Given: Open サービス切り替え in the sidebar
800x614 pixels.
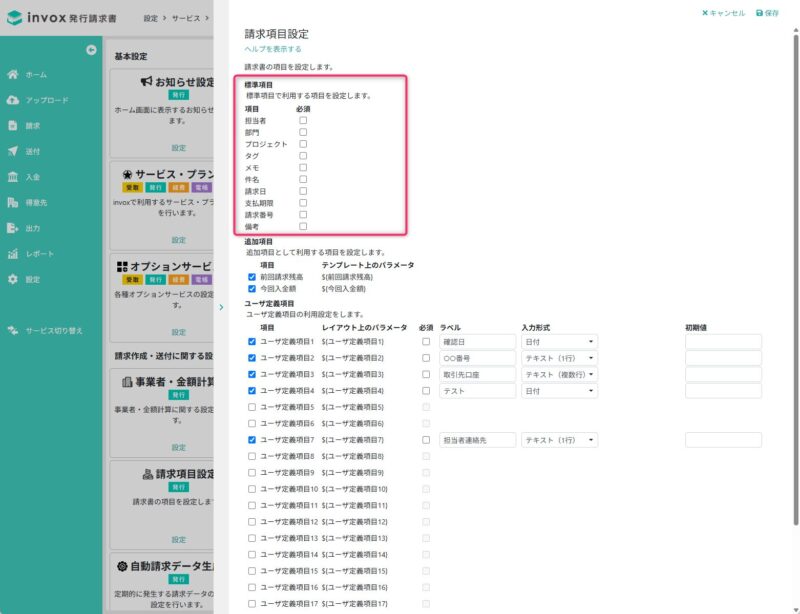Looking at the screenshot, I should [53, 330].
